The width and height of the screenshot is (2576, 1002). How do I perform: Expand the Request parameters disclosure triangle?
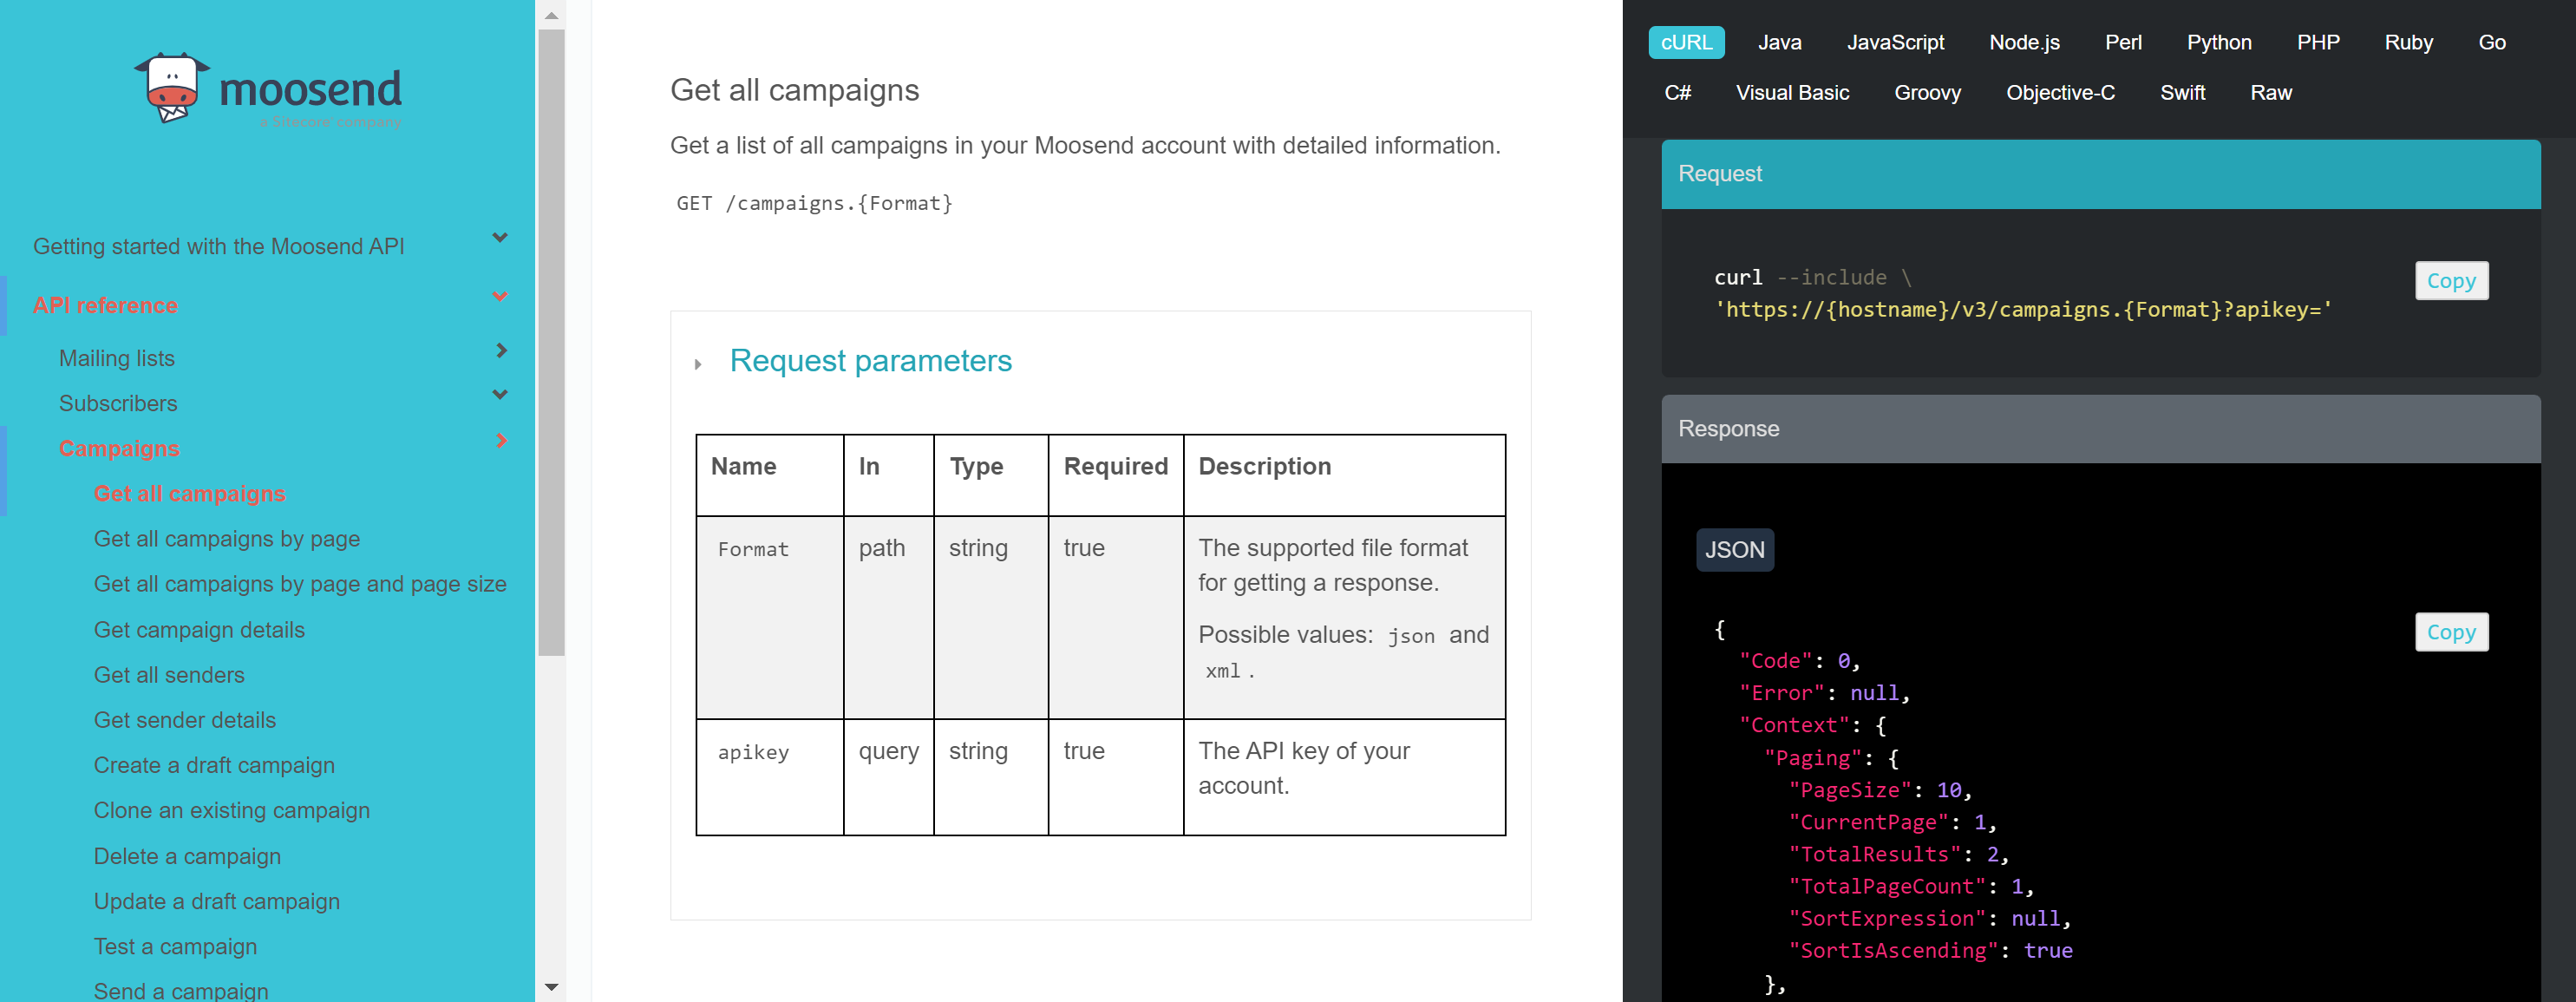click(x=697, y=364)
